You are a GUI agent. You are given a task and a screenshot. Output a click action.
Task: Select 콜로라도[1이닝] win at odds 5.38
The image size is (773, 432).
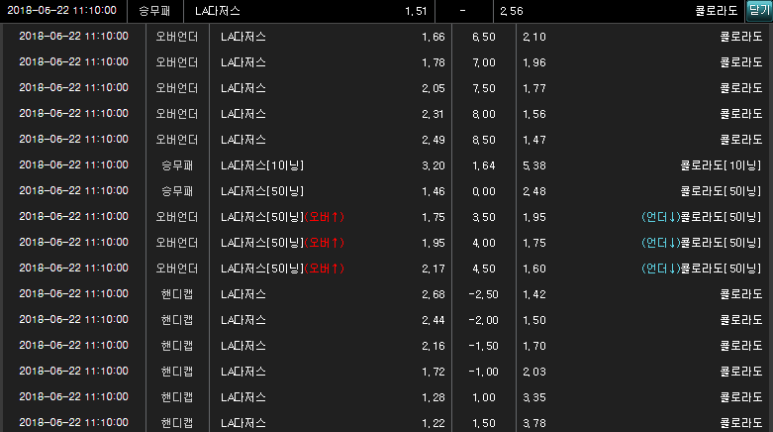643,165
